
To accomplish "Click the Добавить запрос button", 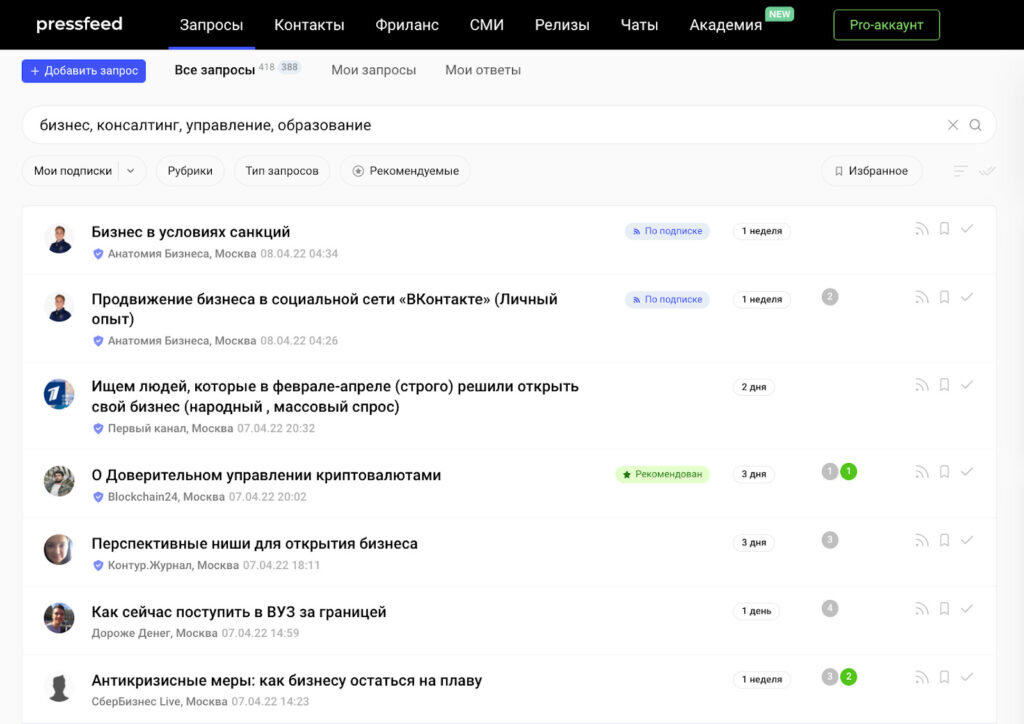I will click(x=83, y=70).
